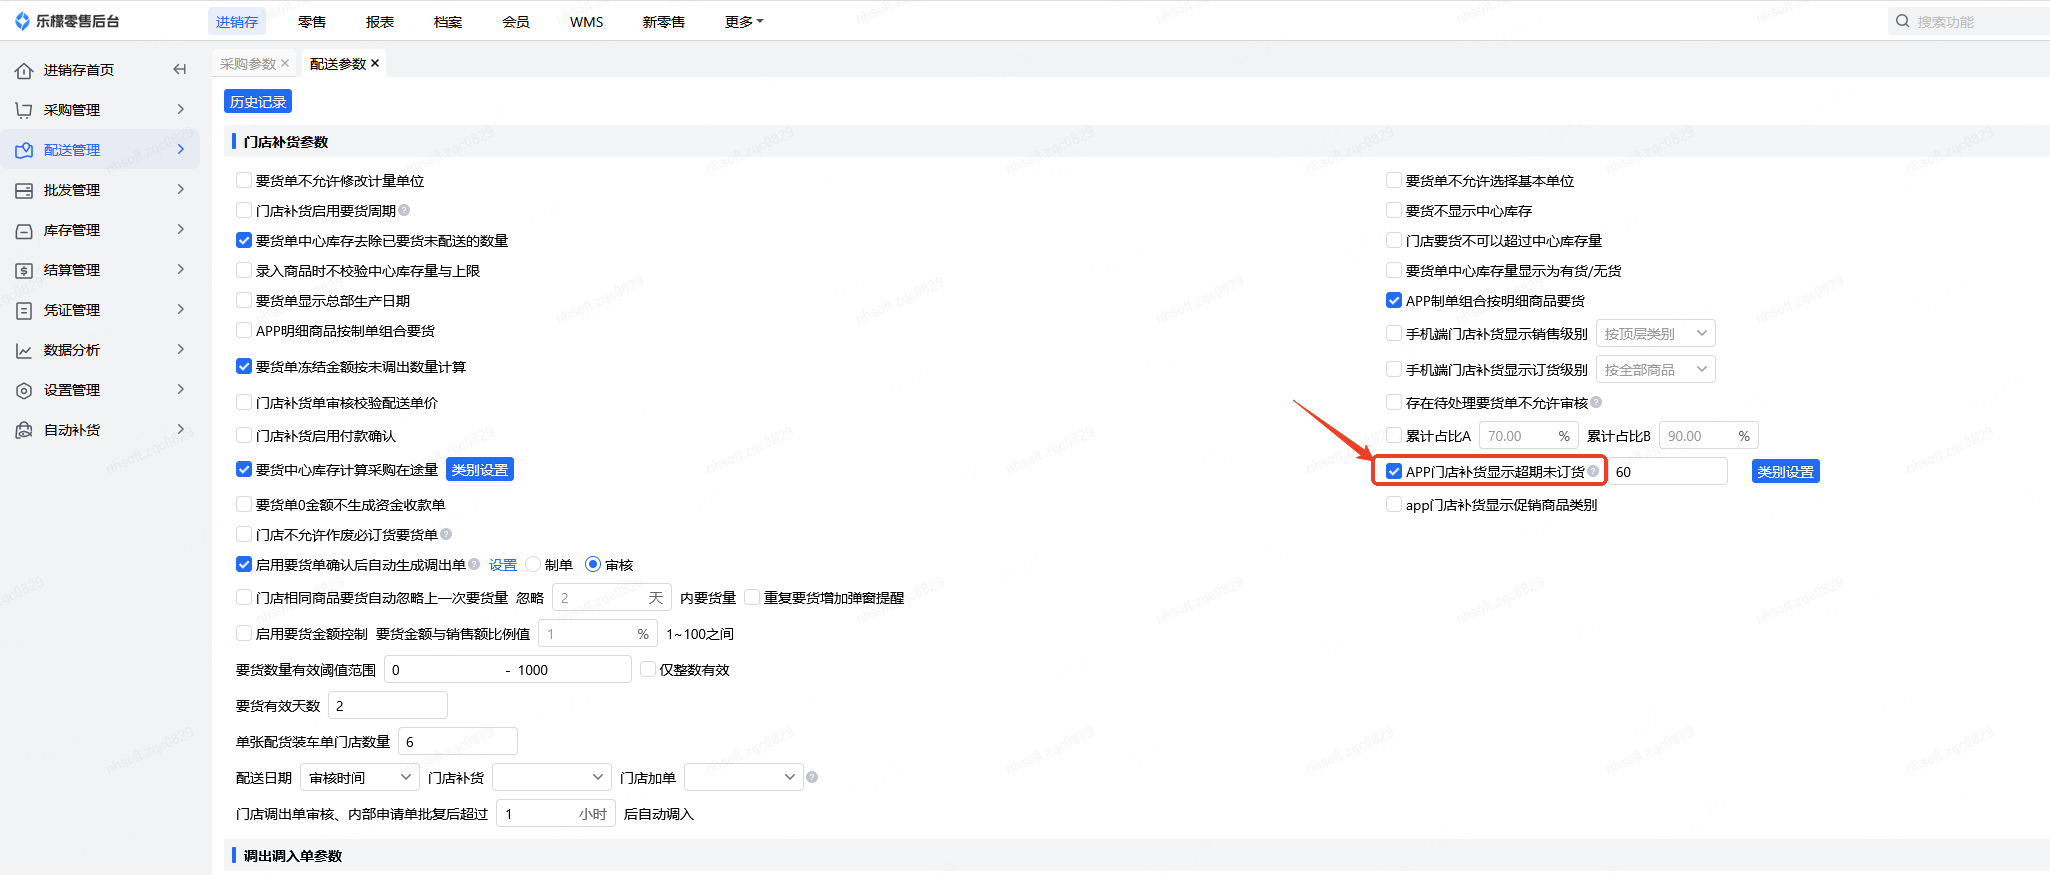
Task: Click the 采购管理 shopping cart icon
Action: coord(24,110)
